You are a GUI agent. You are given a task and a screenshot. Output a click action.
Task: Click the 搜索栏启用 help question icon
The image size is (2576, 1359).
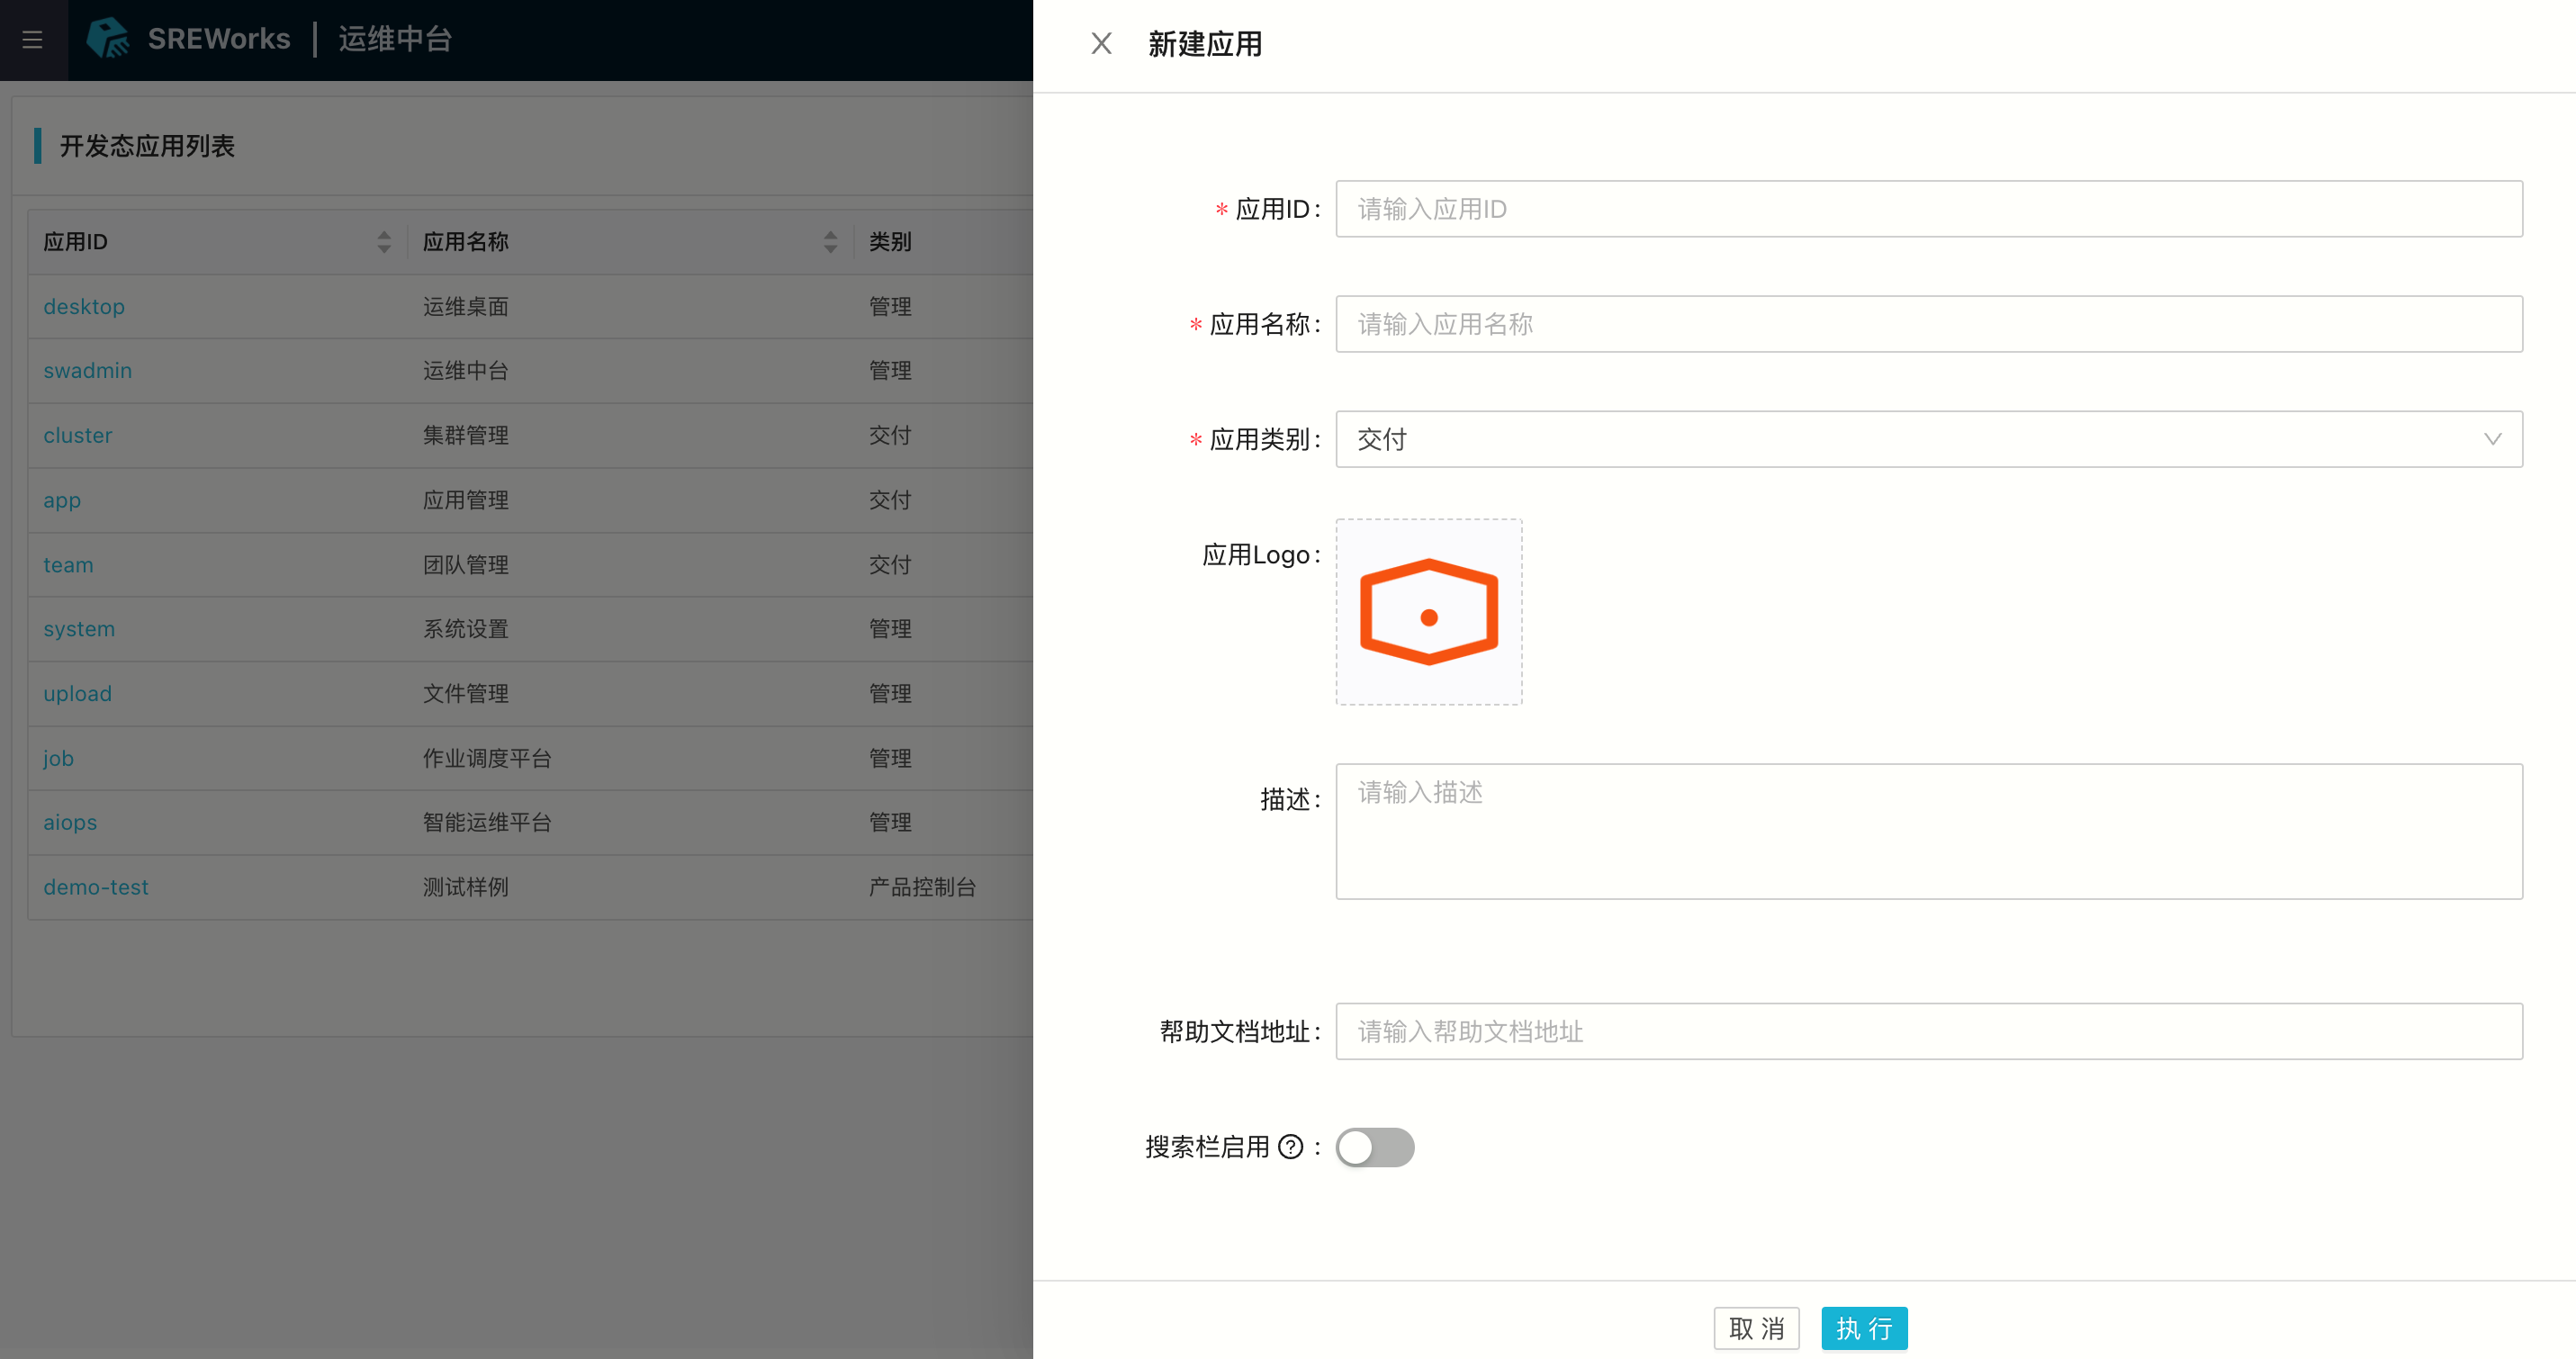(x=1291, y=1147)
